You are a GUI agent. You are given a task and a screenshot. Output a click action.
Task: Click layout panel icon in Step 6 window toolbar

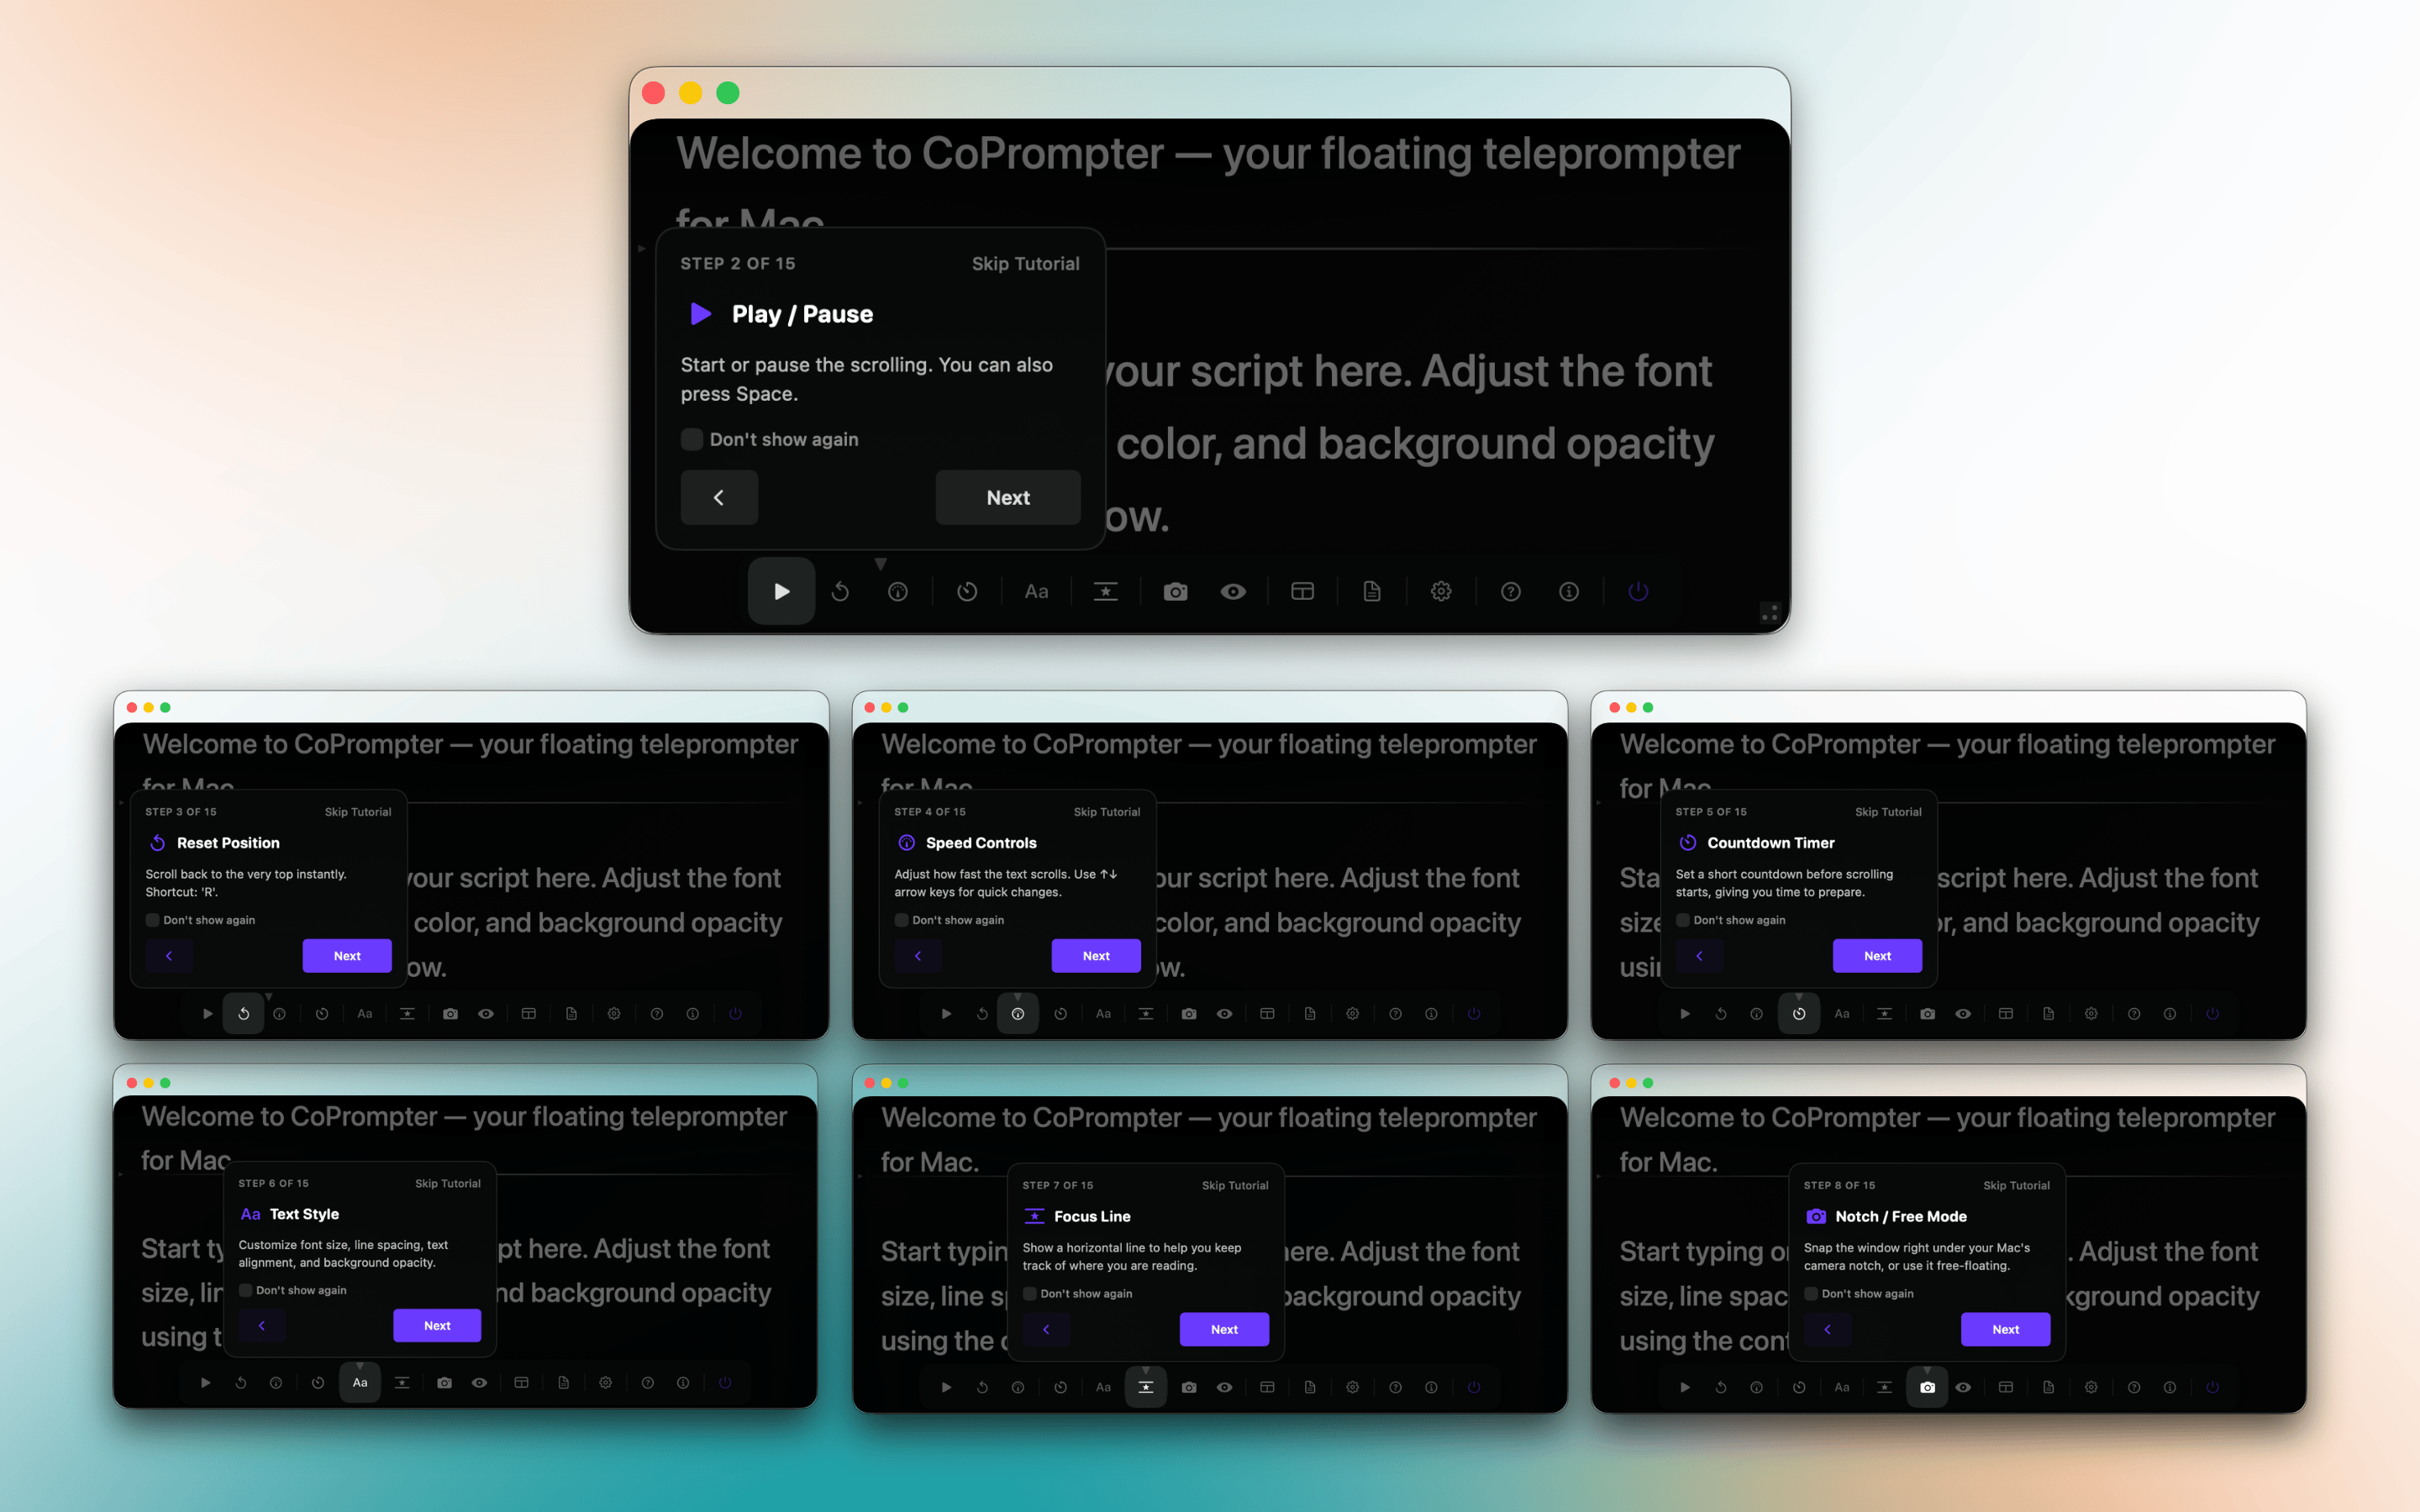coord(521,1383)
